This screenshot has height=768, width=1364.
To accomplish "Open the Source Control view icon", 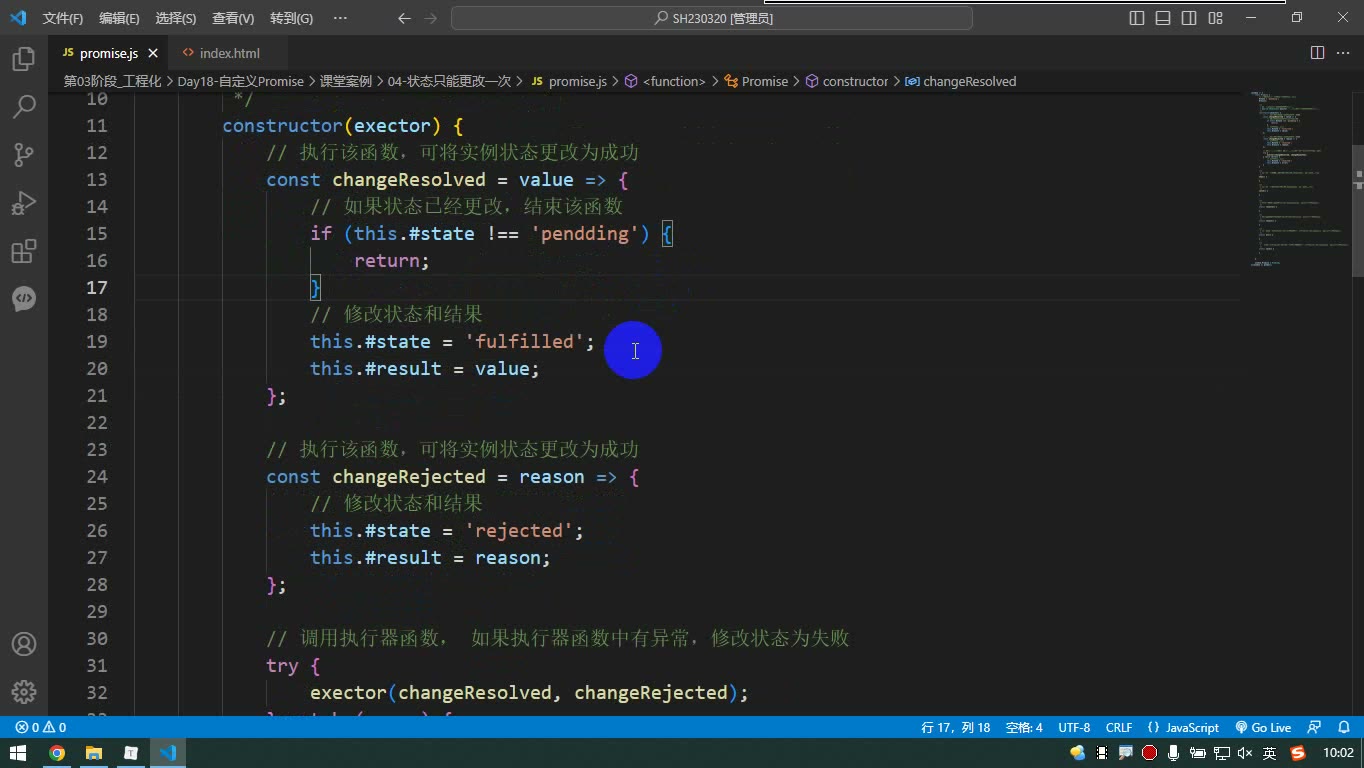I will click(x=24, y=154).
